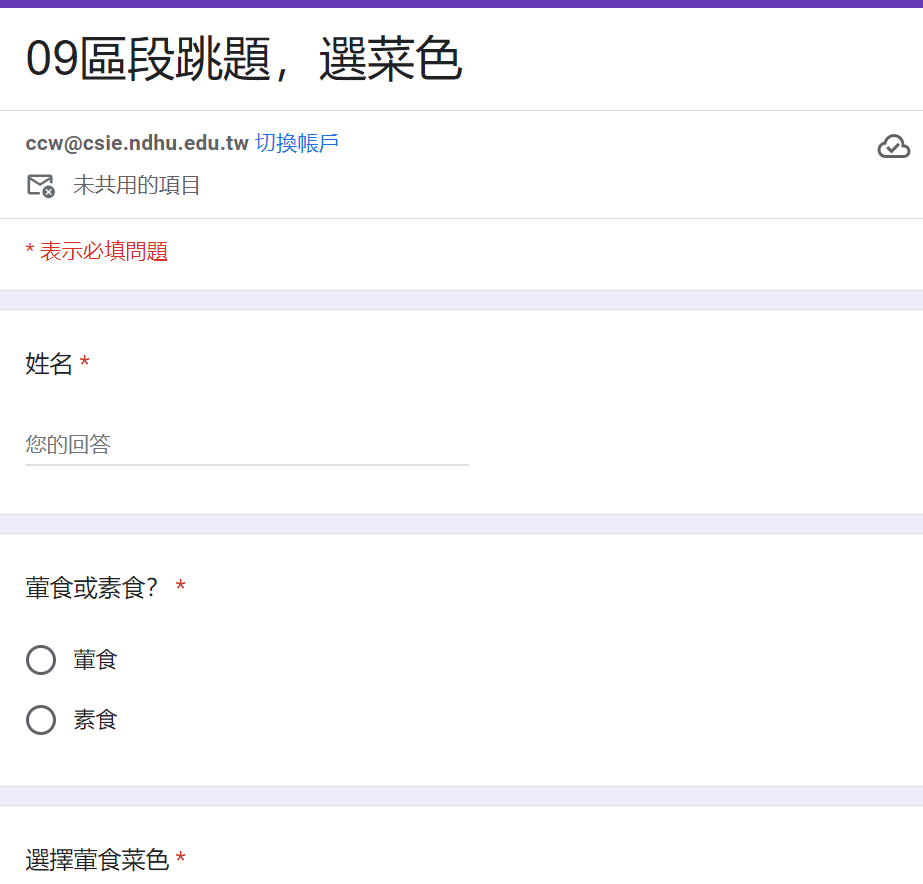This screenshot has width=923, height=884.
Task: Click the 葷食 option label text
Action: pos(95,660)
